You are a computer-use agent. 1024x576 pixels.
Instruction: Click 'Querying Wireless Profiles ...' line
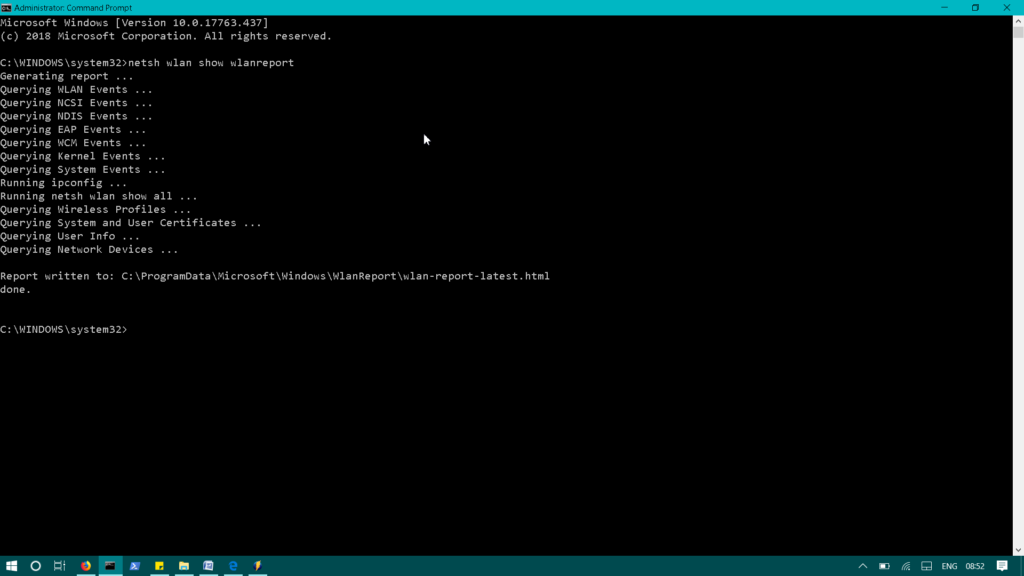[x=95, y=210]
